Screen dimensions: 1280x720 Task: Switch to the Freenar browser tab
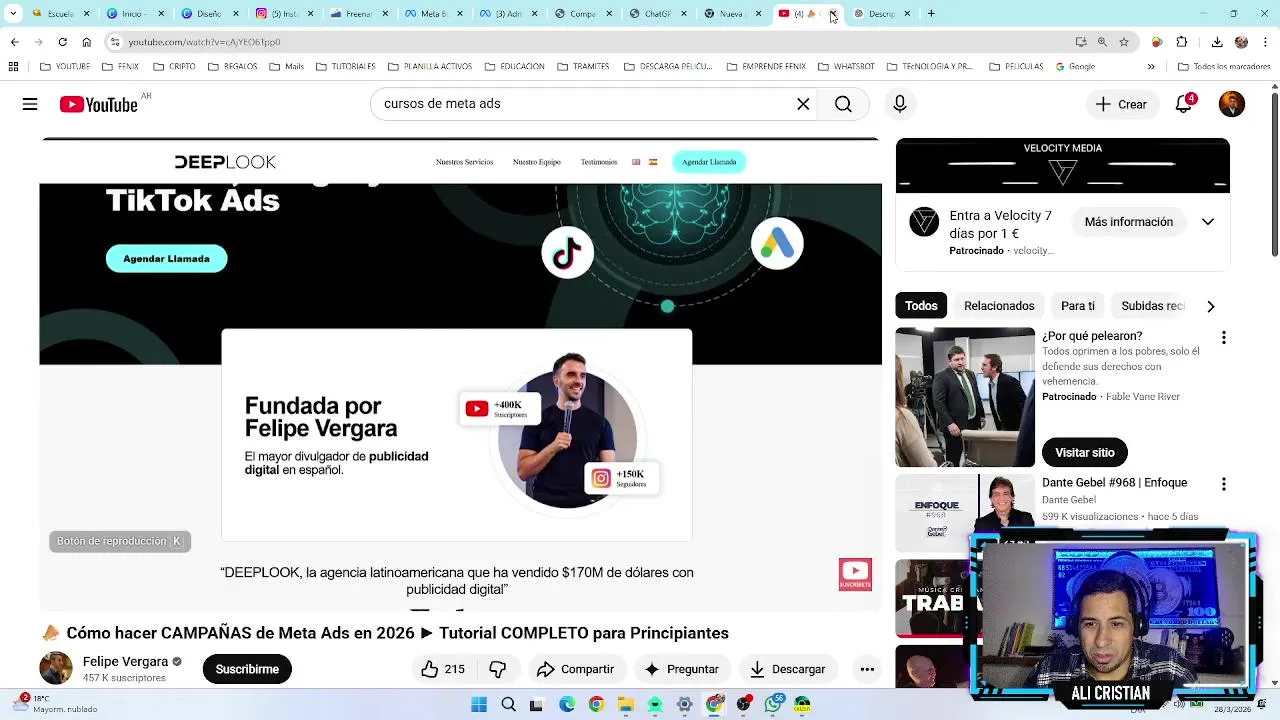tap(358, 14)
